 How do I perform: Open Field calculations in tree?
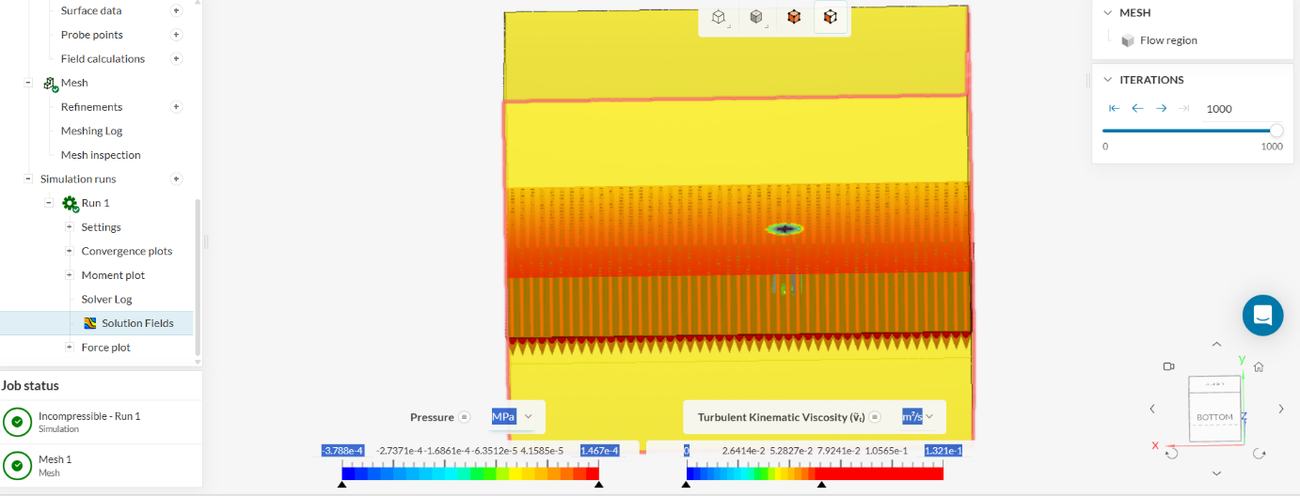tap(103, 58)
